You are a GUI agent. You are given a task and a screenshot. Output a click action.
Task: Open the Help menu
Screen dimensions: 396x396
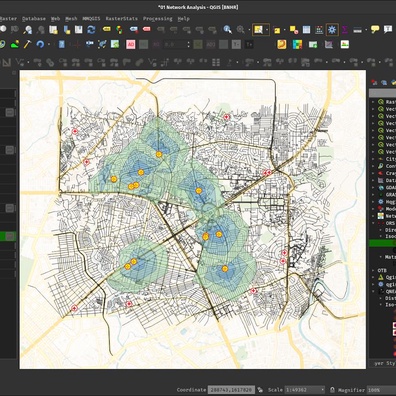coord(183,19)
